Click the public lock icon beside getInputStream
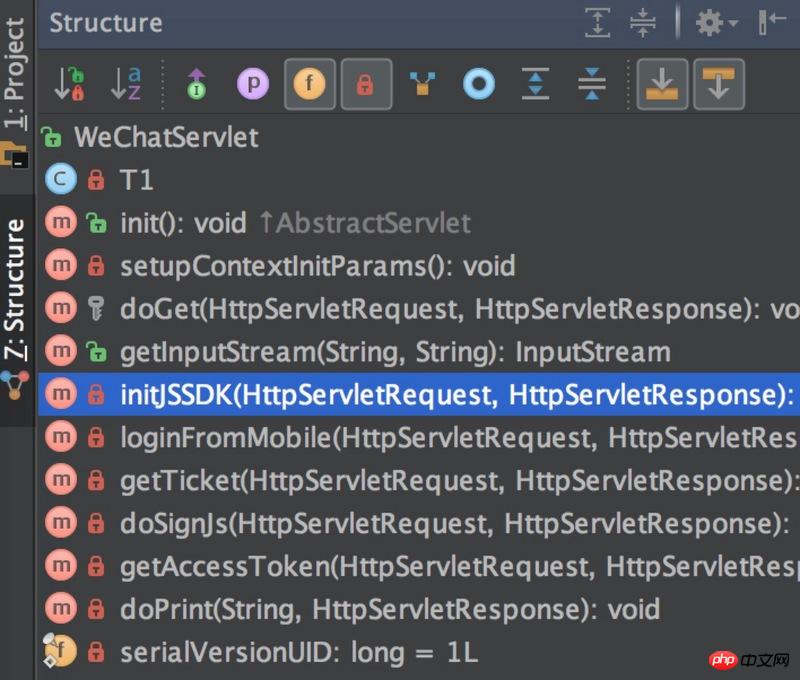Screen dimensions: 800x680 [96, 351]
